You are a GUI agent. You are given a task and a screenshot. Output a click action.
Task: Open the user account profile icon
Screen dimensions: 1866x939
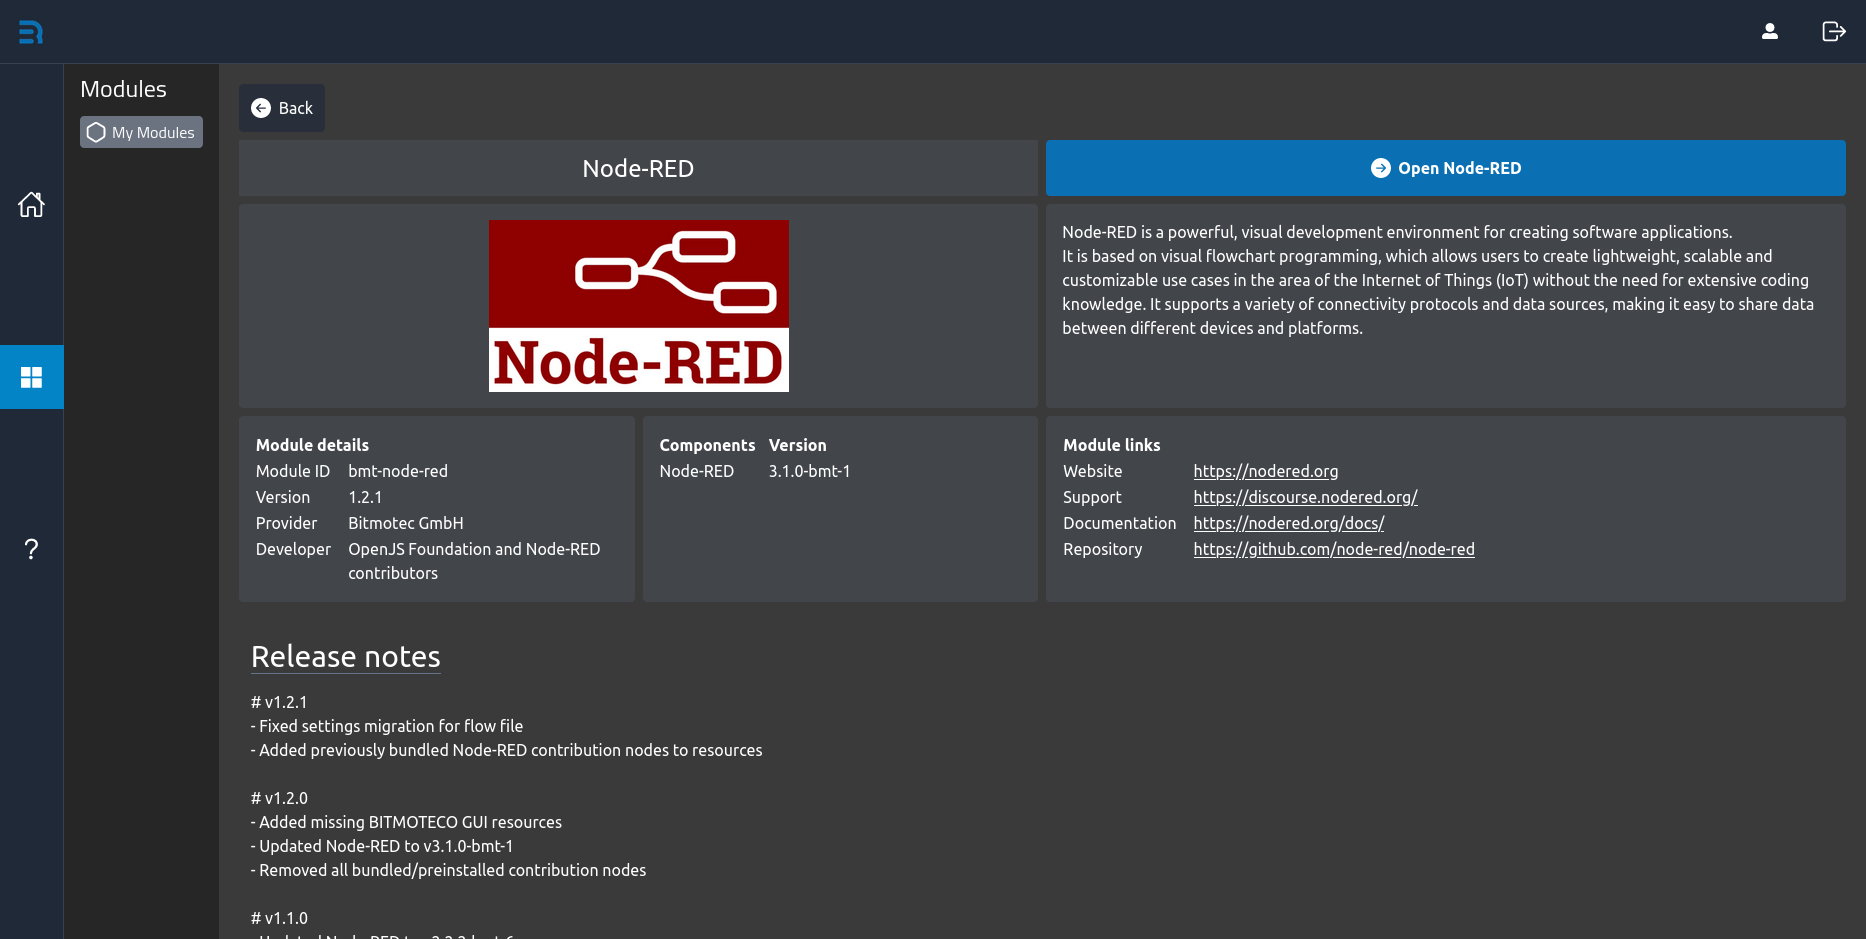point(1770,32)
